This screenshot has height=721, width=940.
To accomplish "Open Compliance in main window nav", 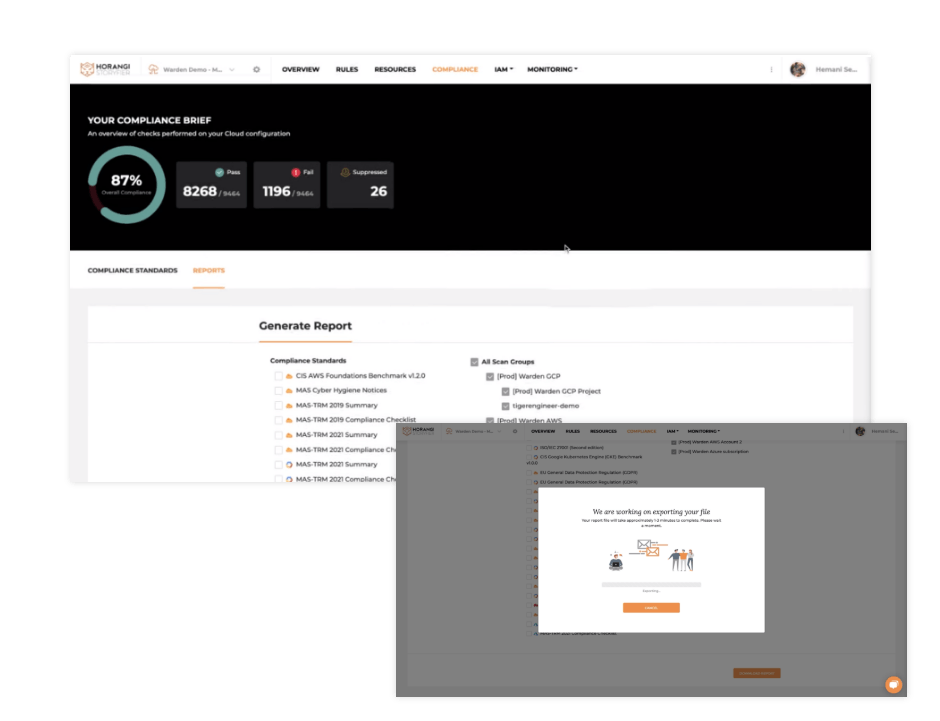I will point(455,70).
